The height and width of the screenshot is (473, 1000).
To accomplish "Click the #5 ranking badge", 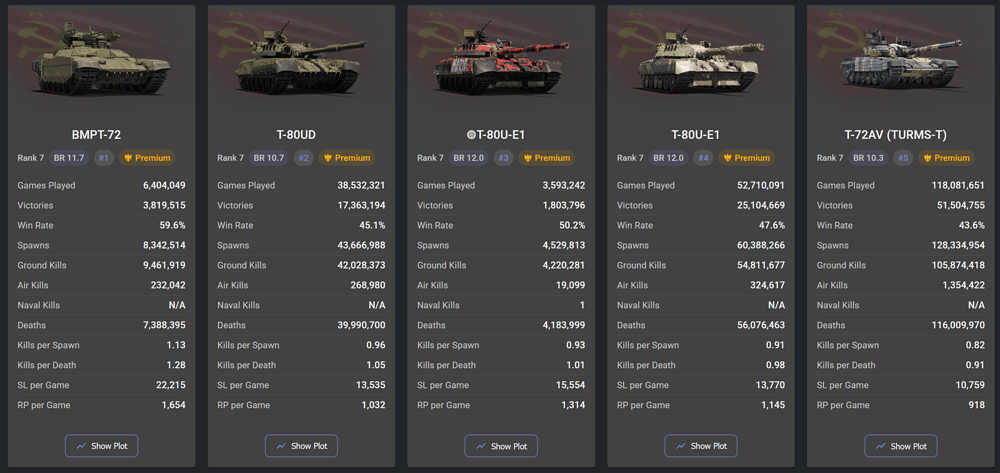I will pos(903,158).
